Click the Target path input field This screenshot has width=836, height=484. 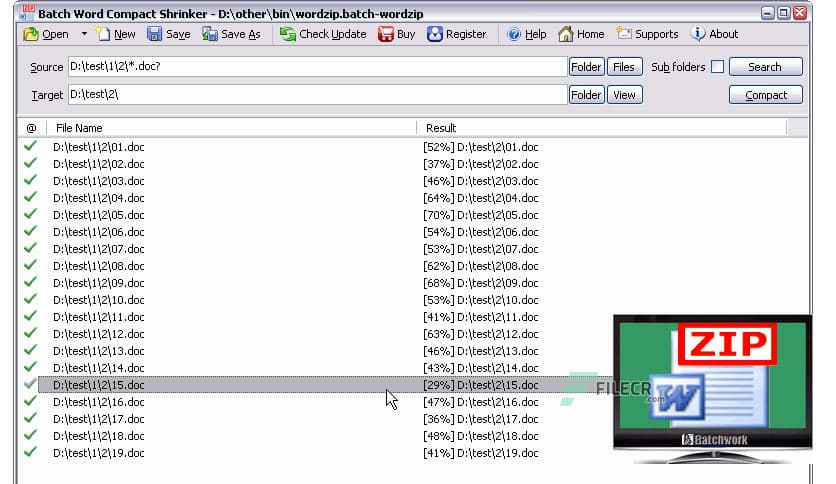click(317, 94)
